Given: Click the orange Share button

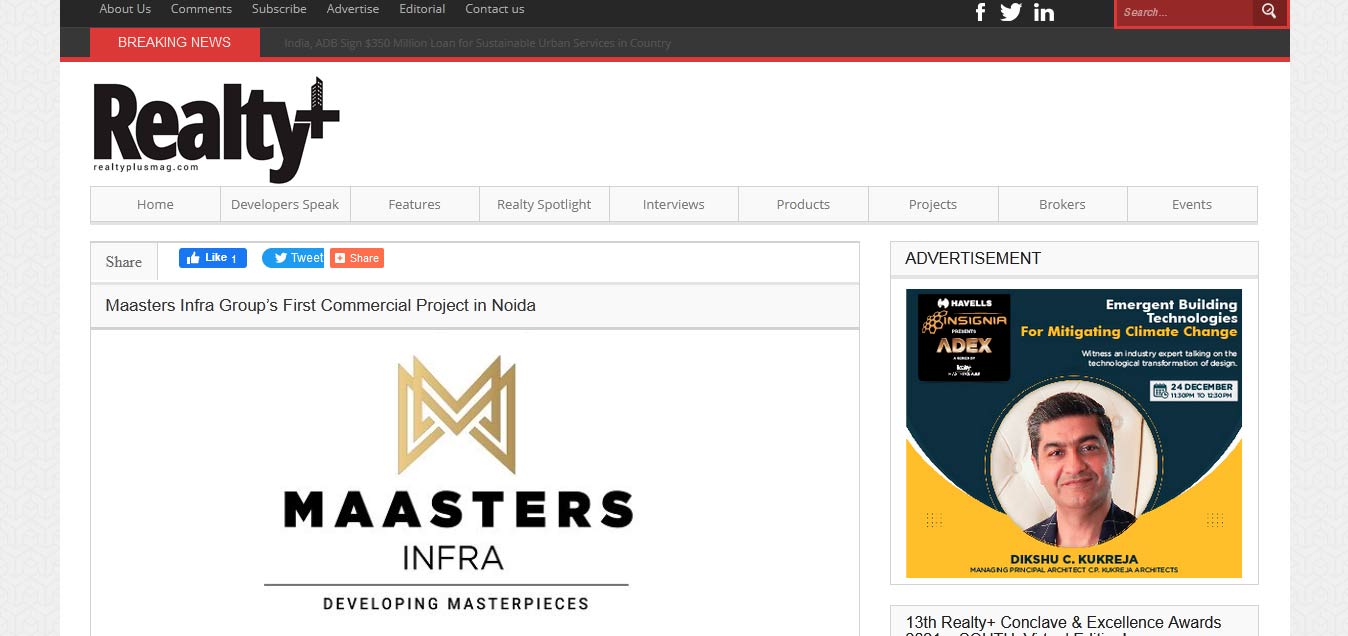Looking at the screenshot, I should 357,258.
